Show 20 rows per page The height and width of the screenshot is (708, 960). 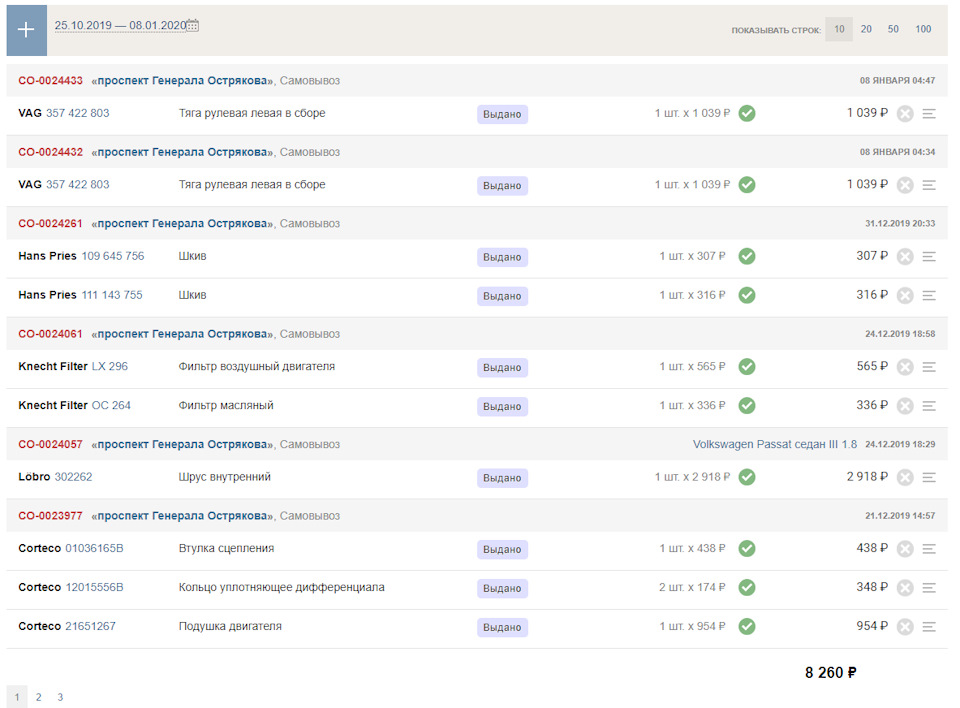[x=866, y=29]
